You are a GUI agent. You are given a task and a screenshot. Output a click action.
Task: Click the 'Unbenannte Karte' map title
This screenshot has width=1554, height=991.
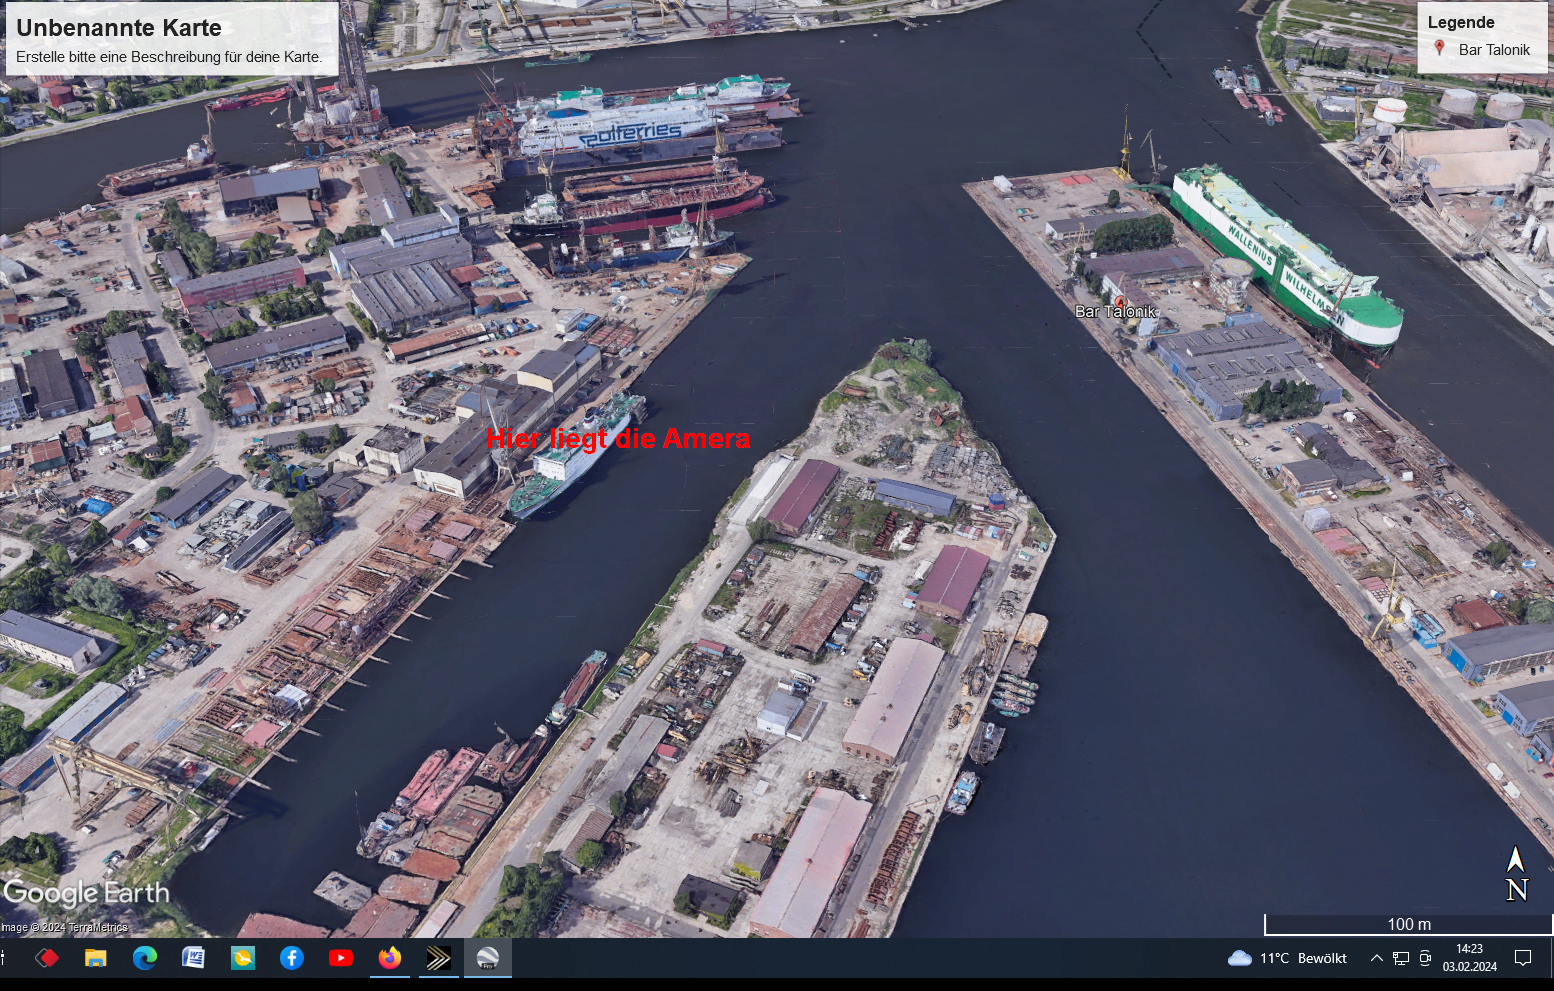click(119, 28)
